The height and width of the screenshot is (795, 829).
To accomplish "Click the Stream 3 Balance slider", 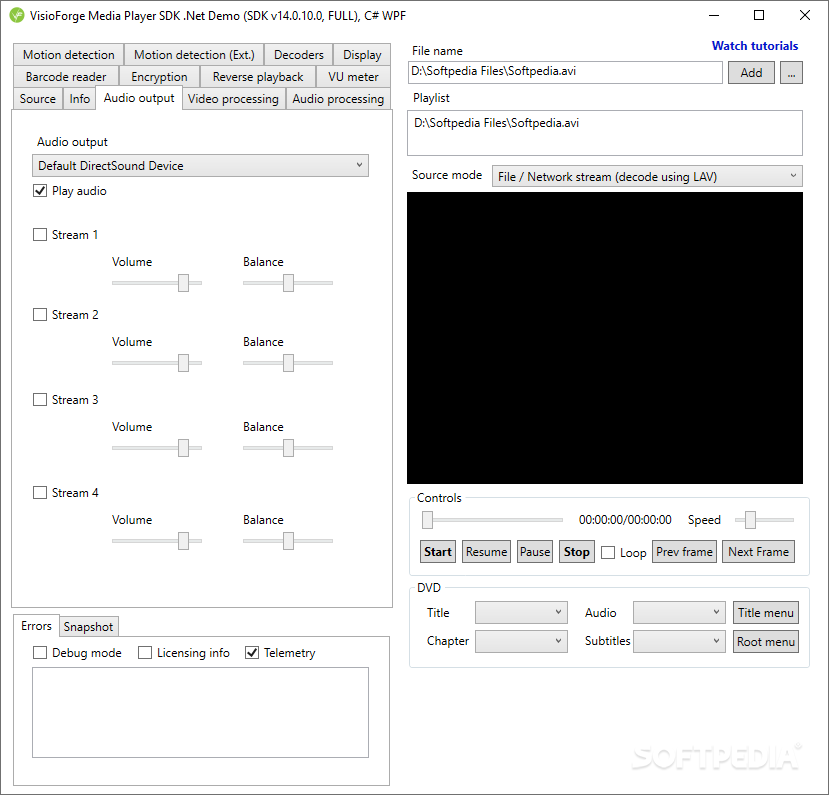I will pyautogui.click(x=288, y=448).
